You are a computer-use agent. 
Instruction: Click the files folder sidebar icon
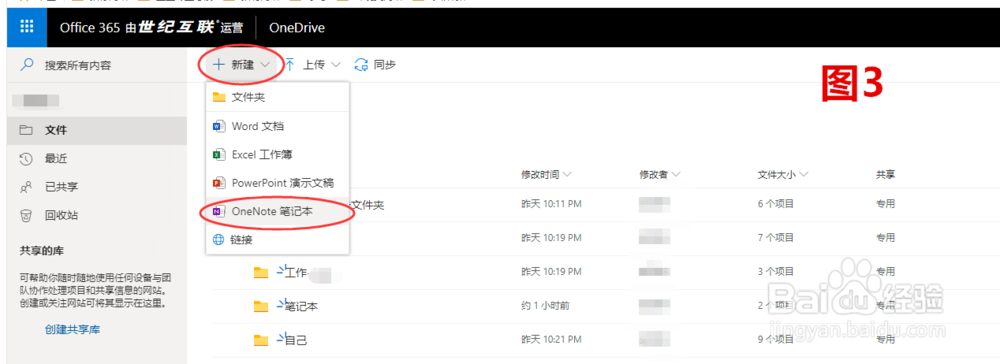[x=26, y=130]
